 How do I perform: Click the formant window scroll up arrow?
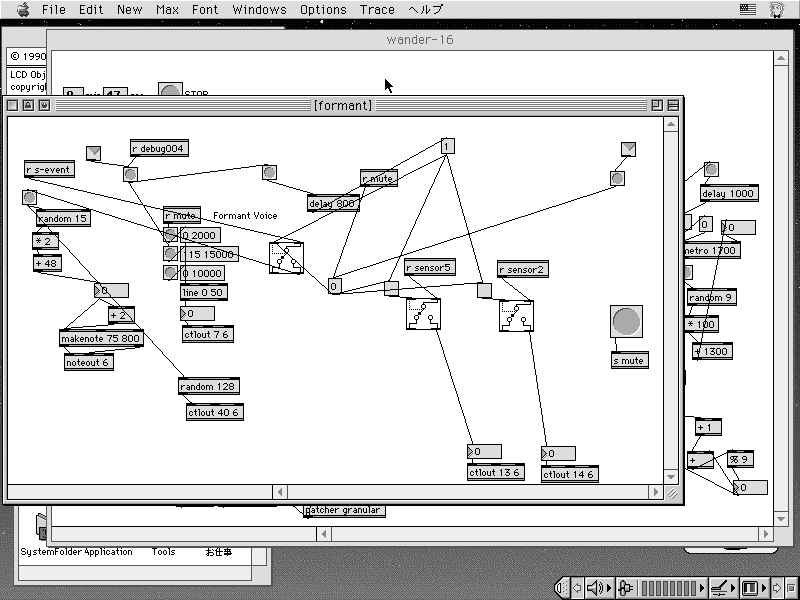(x=671, y=124)
